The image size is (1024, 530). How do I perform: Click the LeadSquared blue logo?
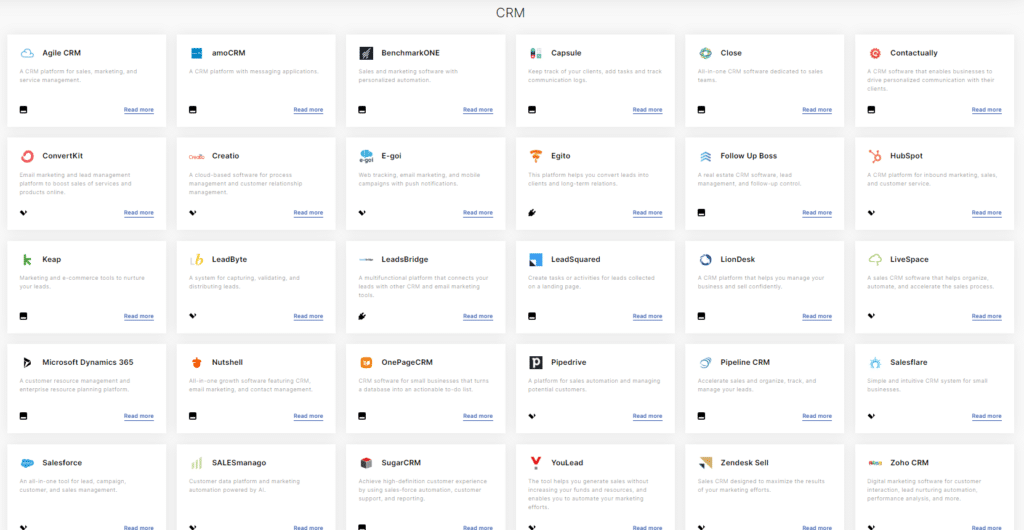pyautogui.click(x=536, y=260)
